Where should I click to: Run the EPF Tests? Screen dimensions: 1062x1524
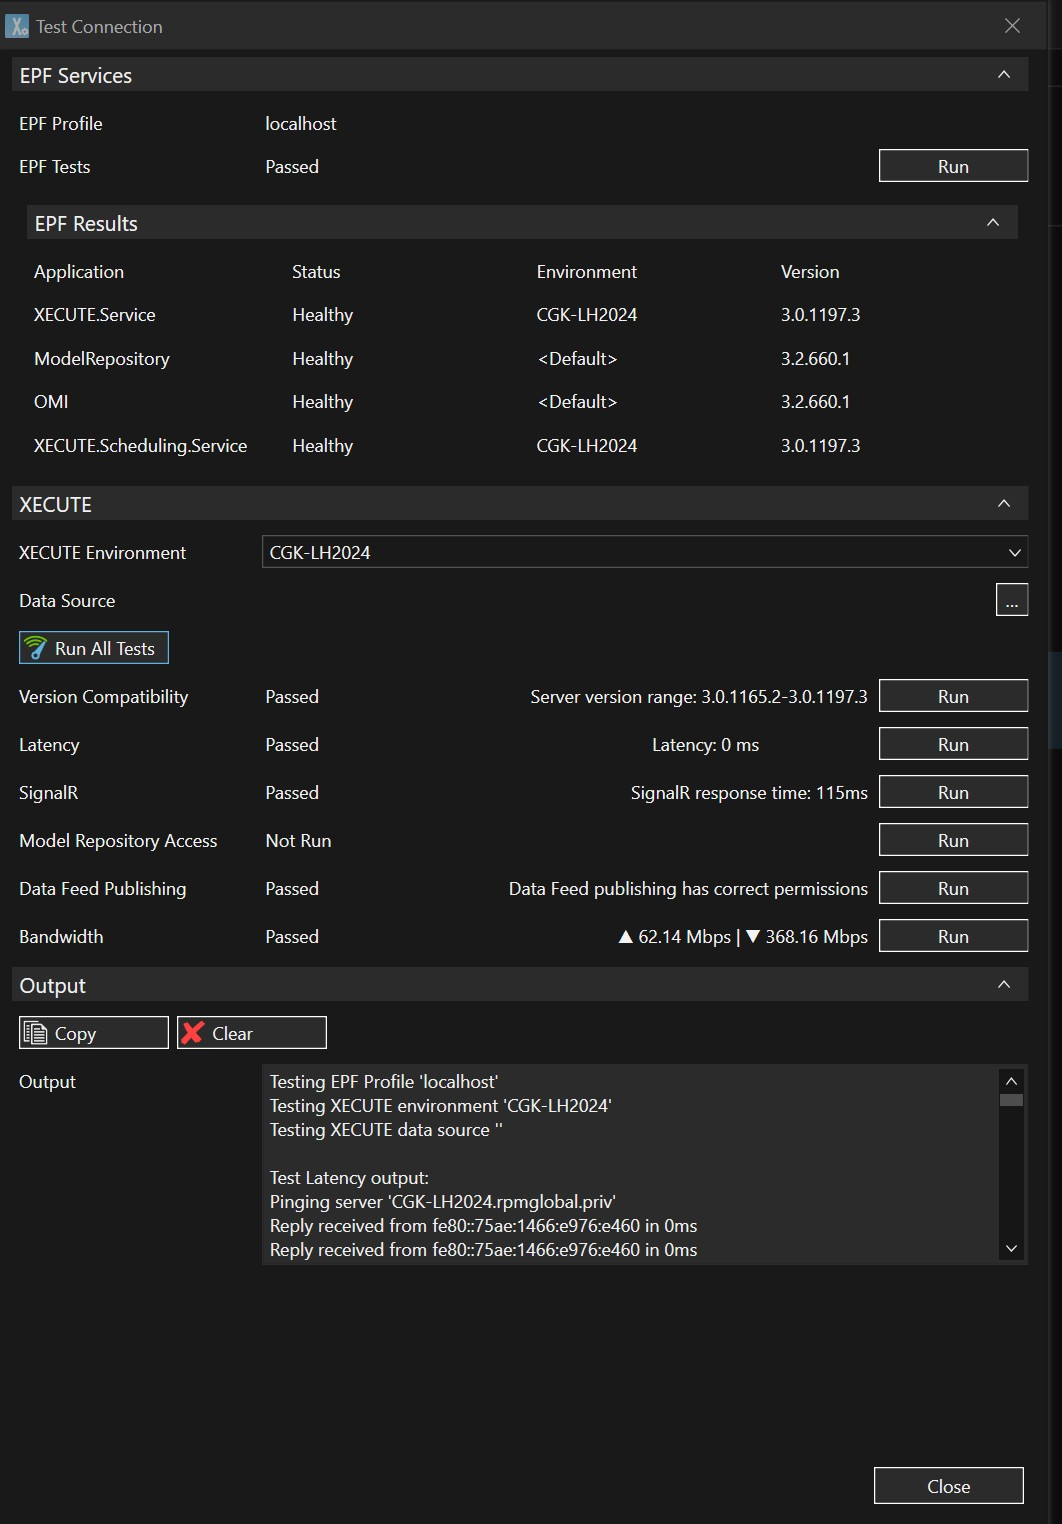(953, 166)
